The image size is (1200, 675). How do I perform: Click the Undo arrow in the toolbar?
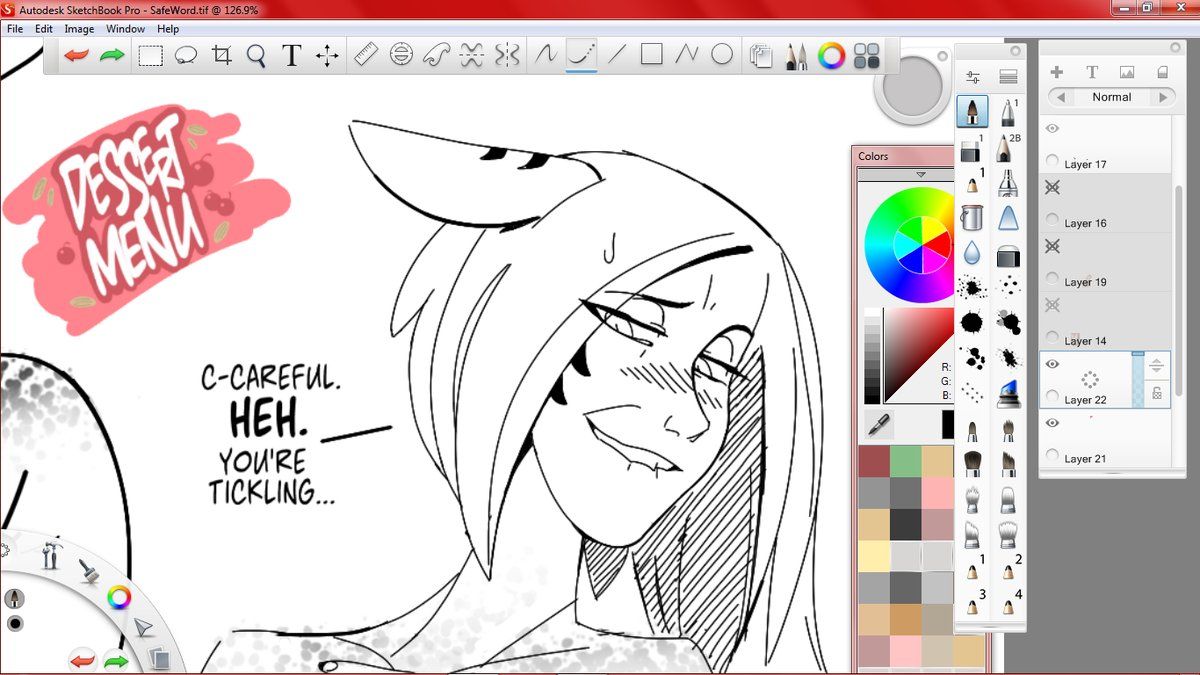76,55
